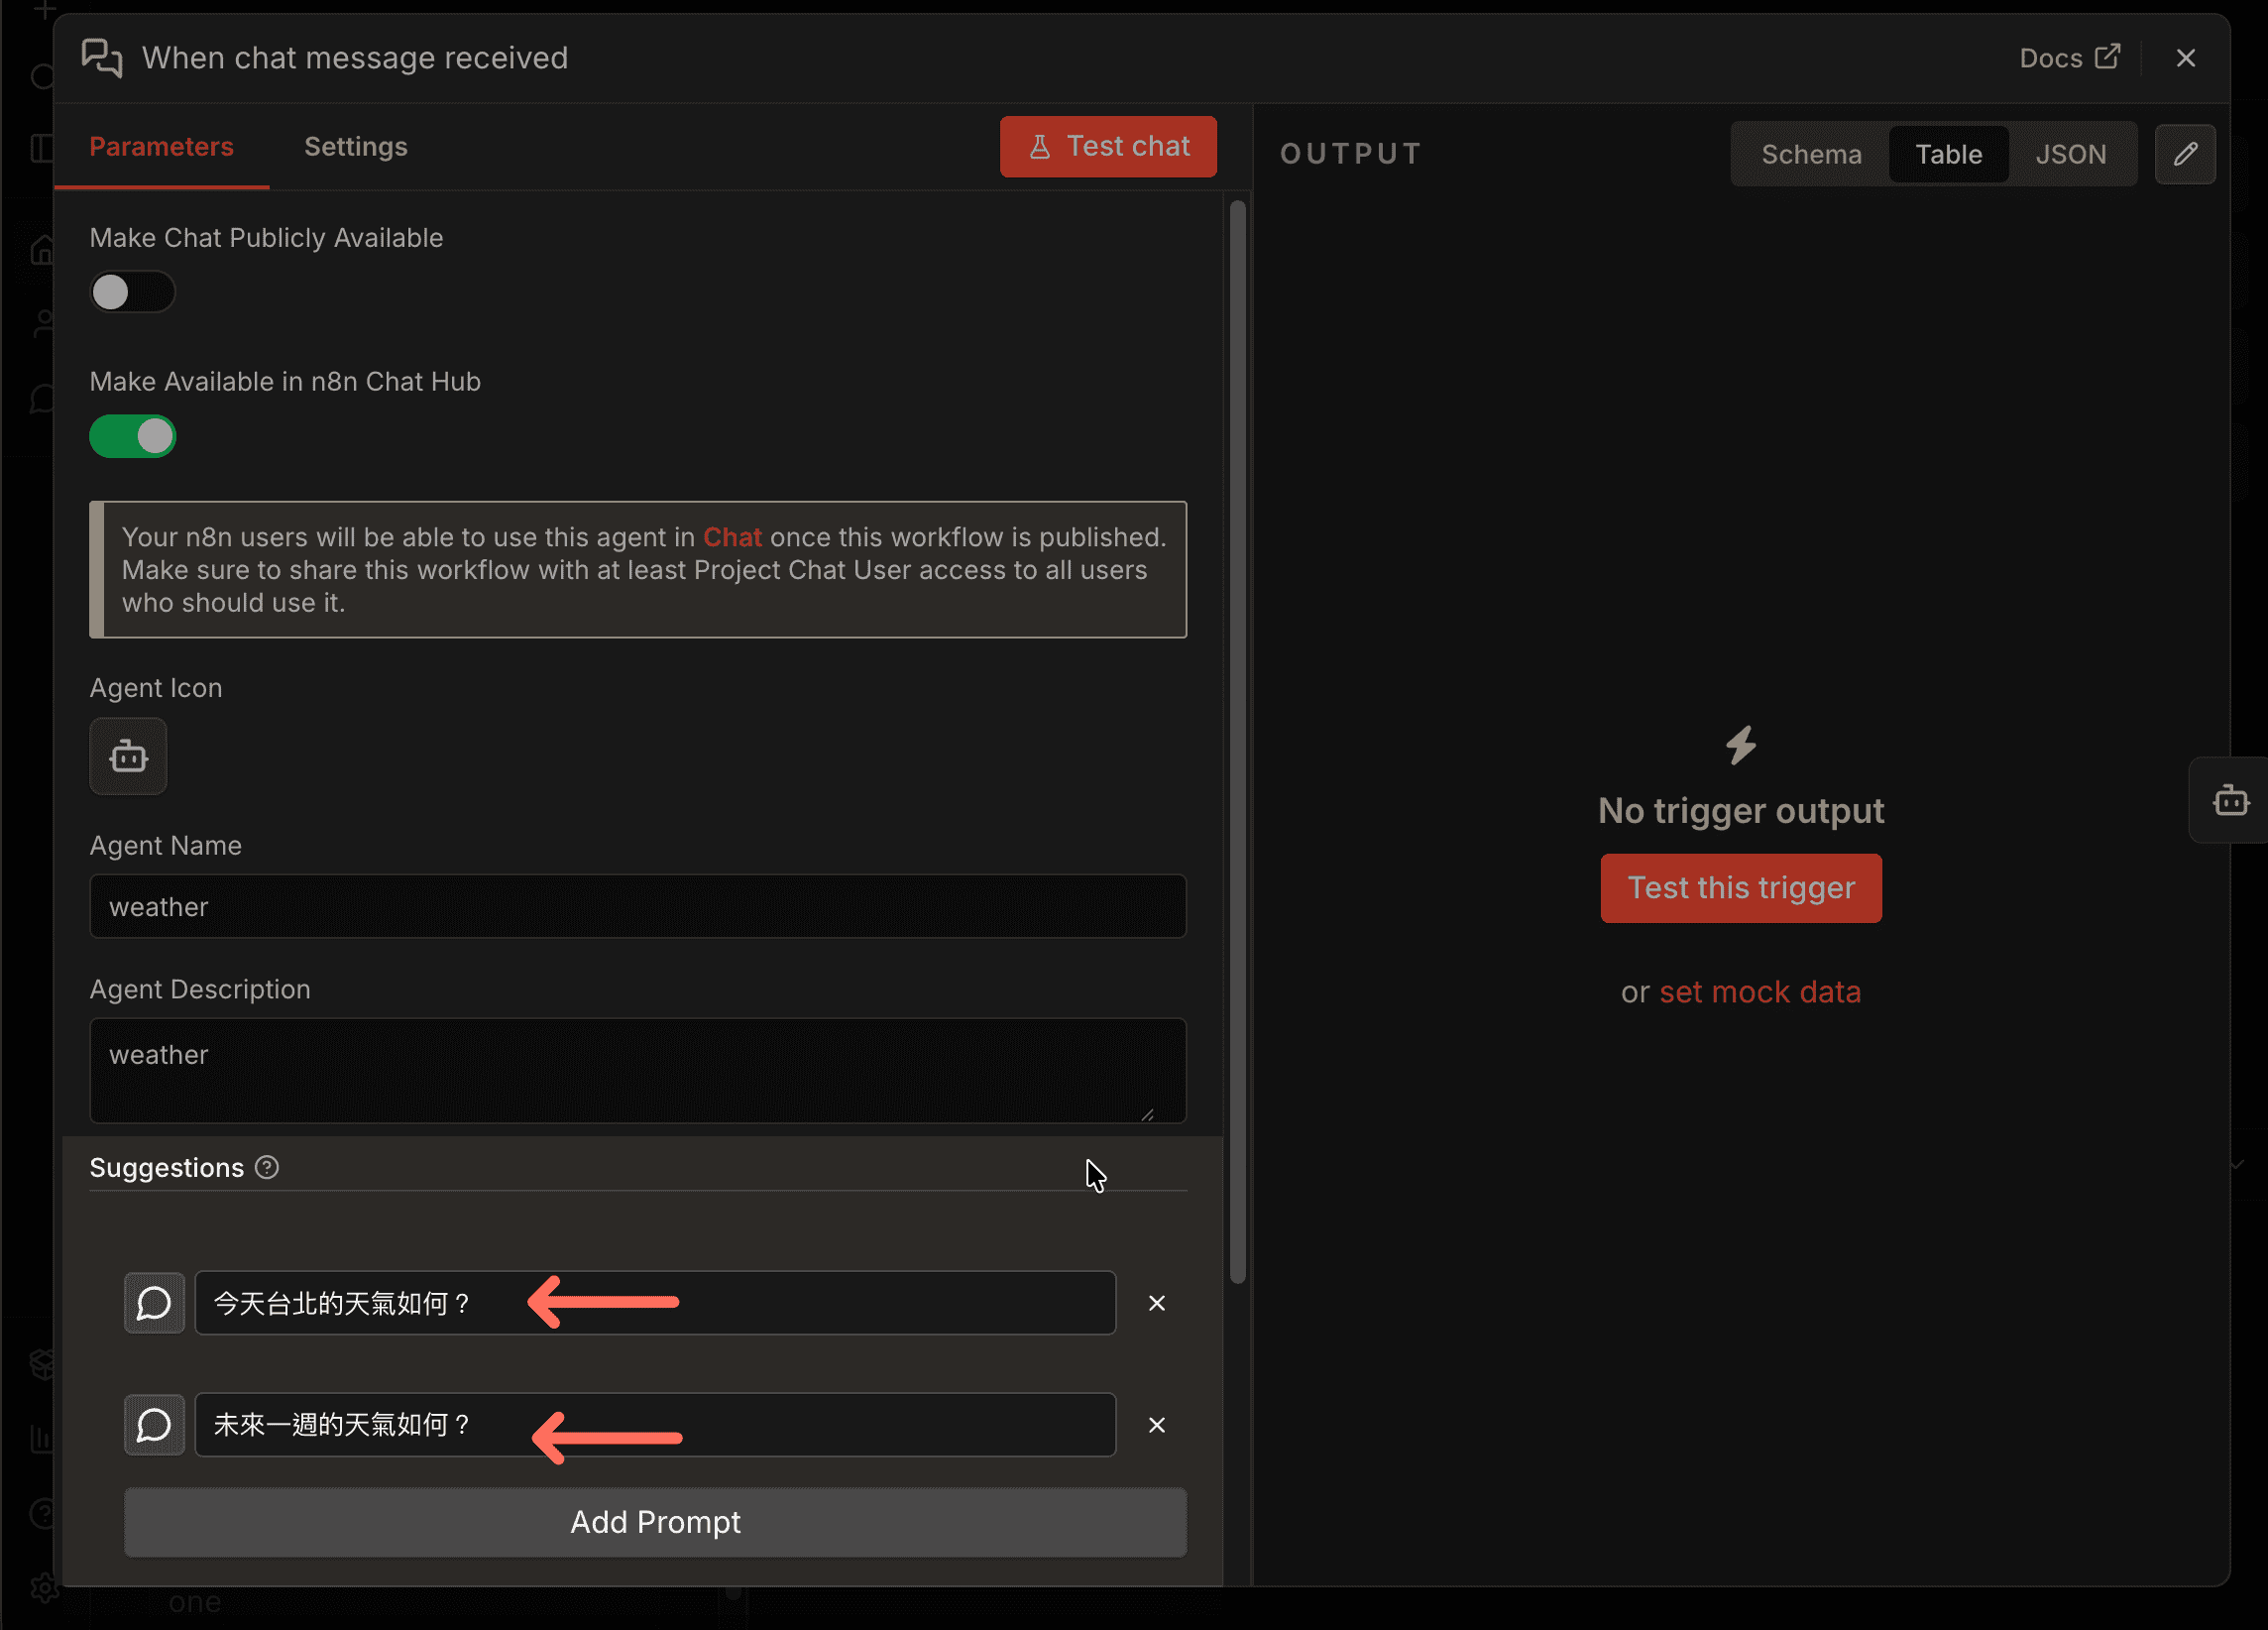Click chat icon beside second suggestion prompt
This screenshot has width=2268, height=1630.
(154, 1425)
